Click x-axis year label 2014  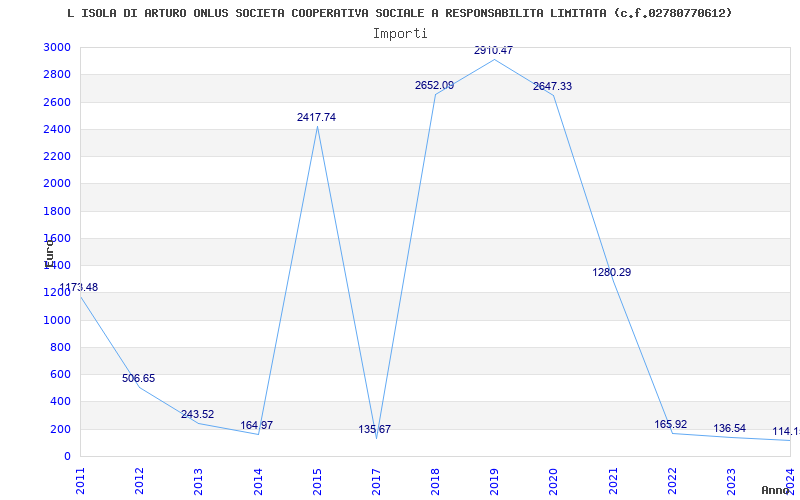click(x=258, y=481)
